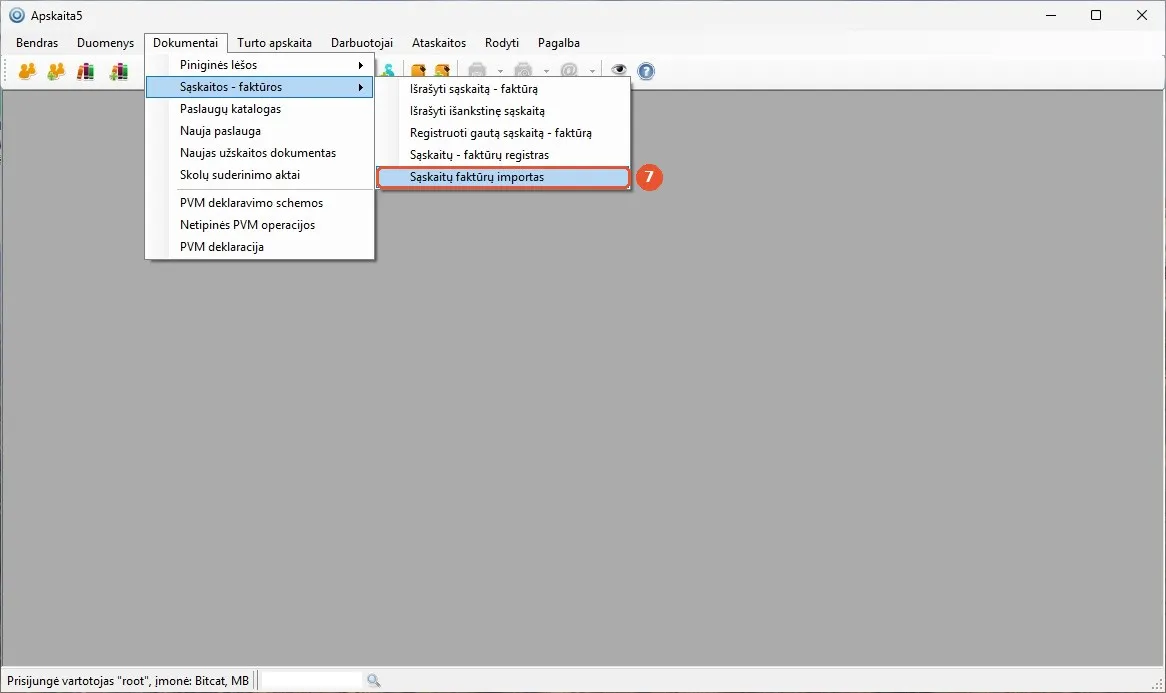Select Piniginės lėšos menu entry
The image size is (1166, 693).
260,65
